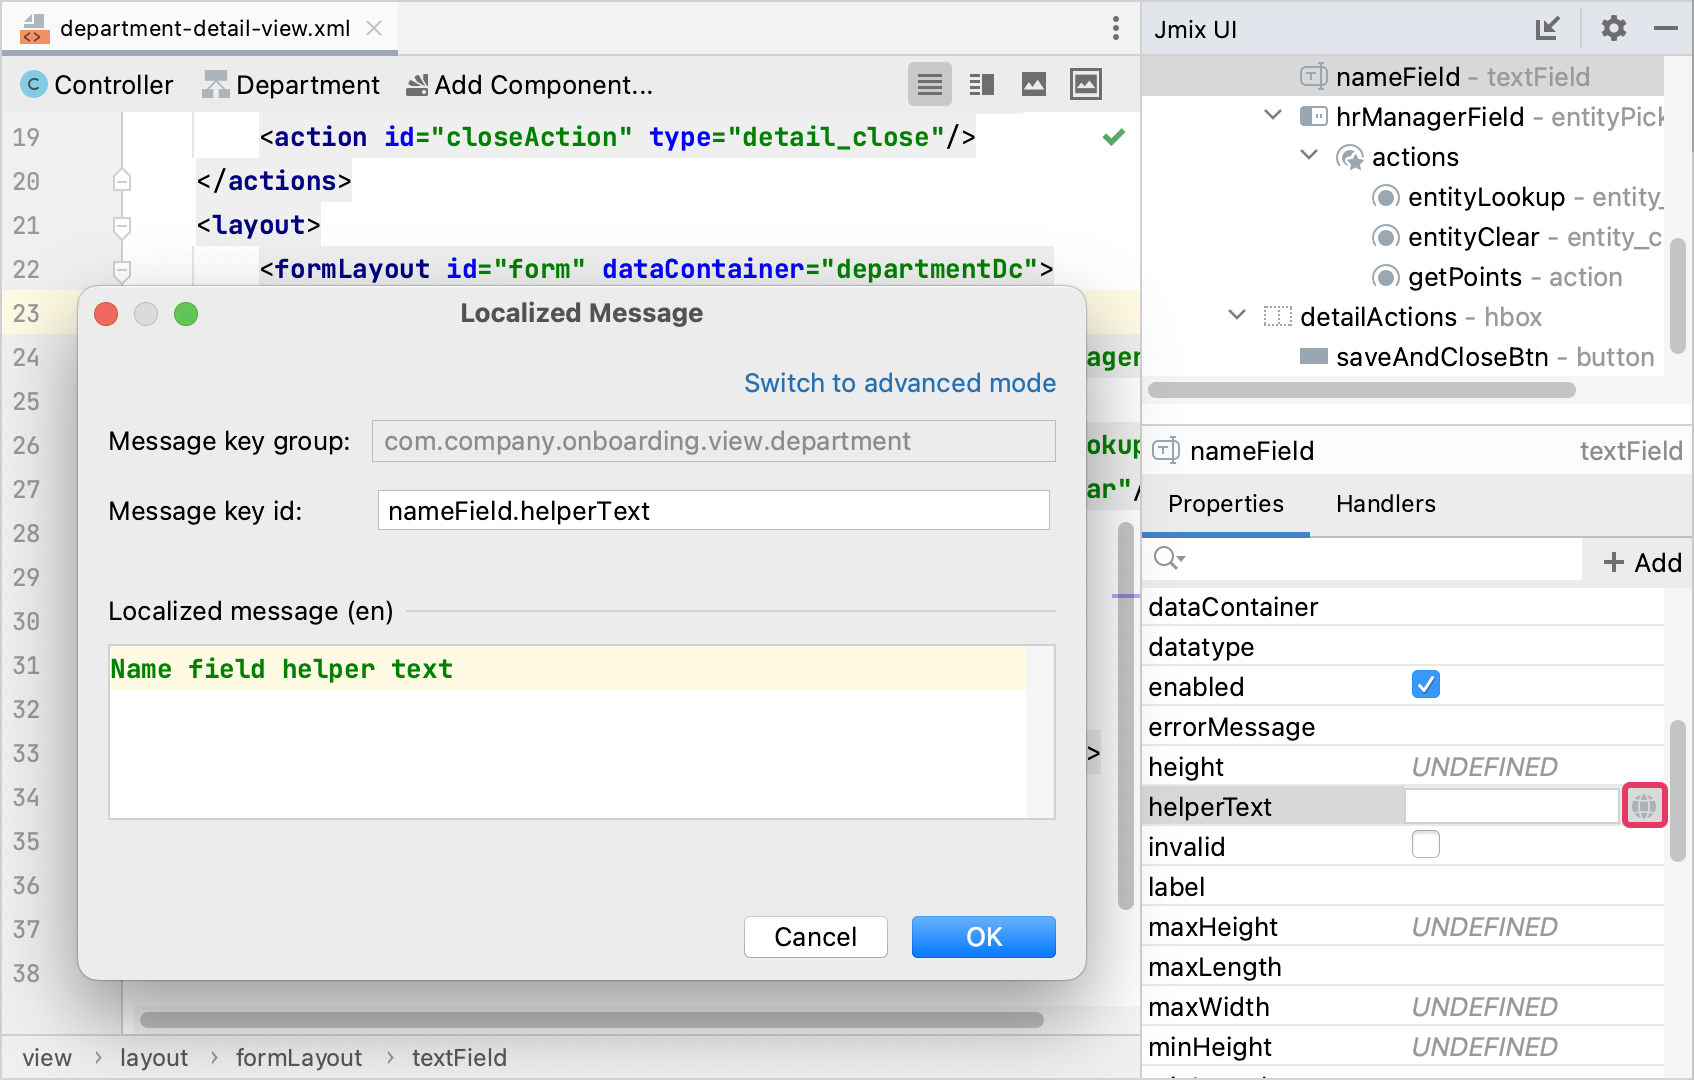Click the actions node icon in tree
The image size is (1694, 1080).
click(1350, 157)
